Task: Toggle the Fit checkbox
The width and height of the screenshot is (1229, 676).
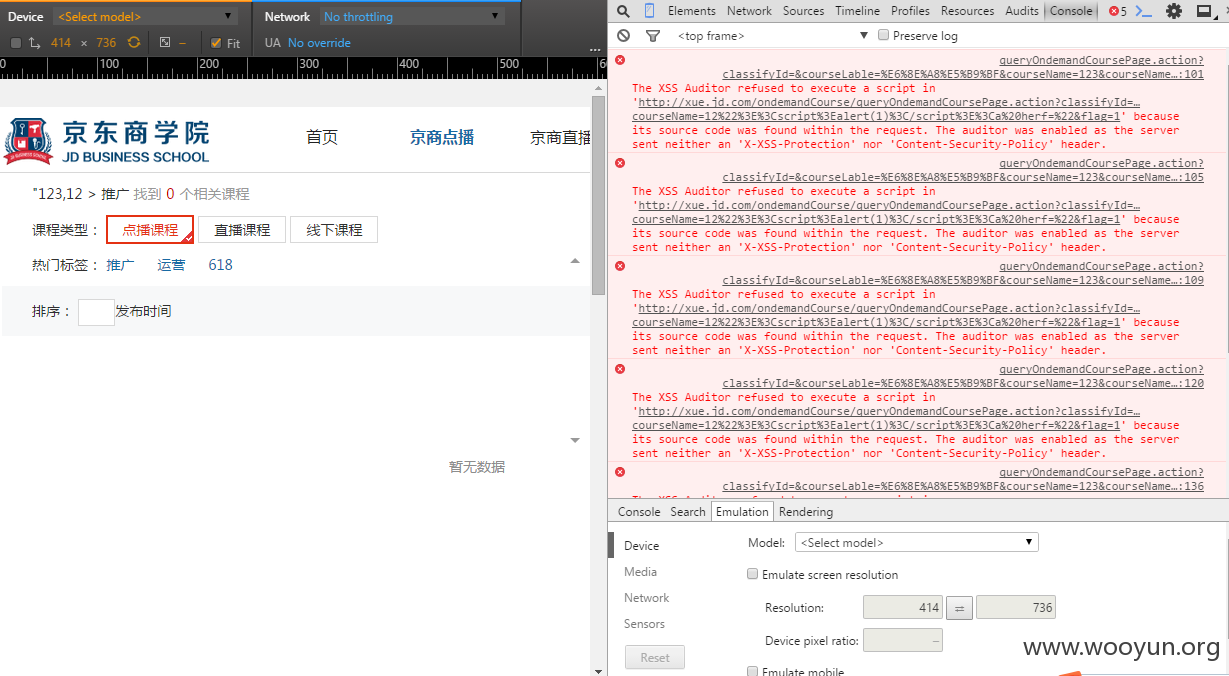Action: coord(216,43)
